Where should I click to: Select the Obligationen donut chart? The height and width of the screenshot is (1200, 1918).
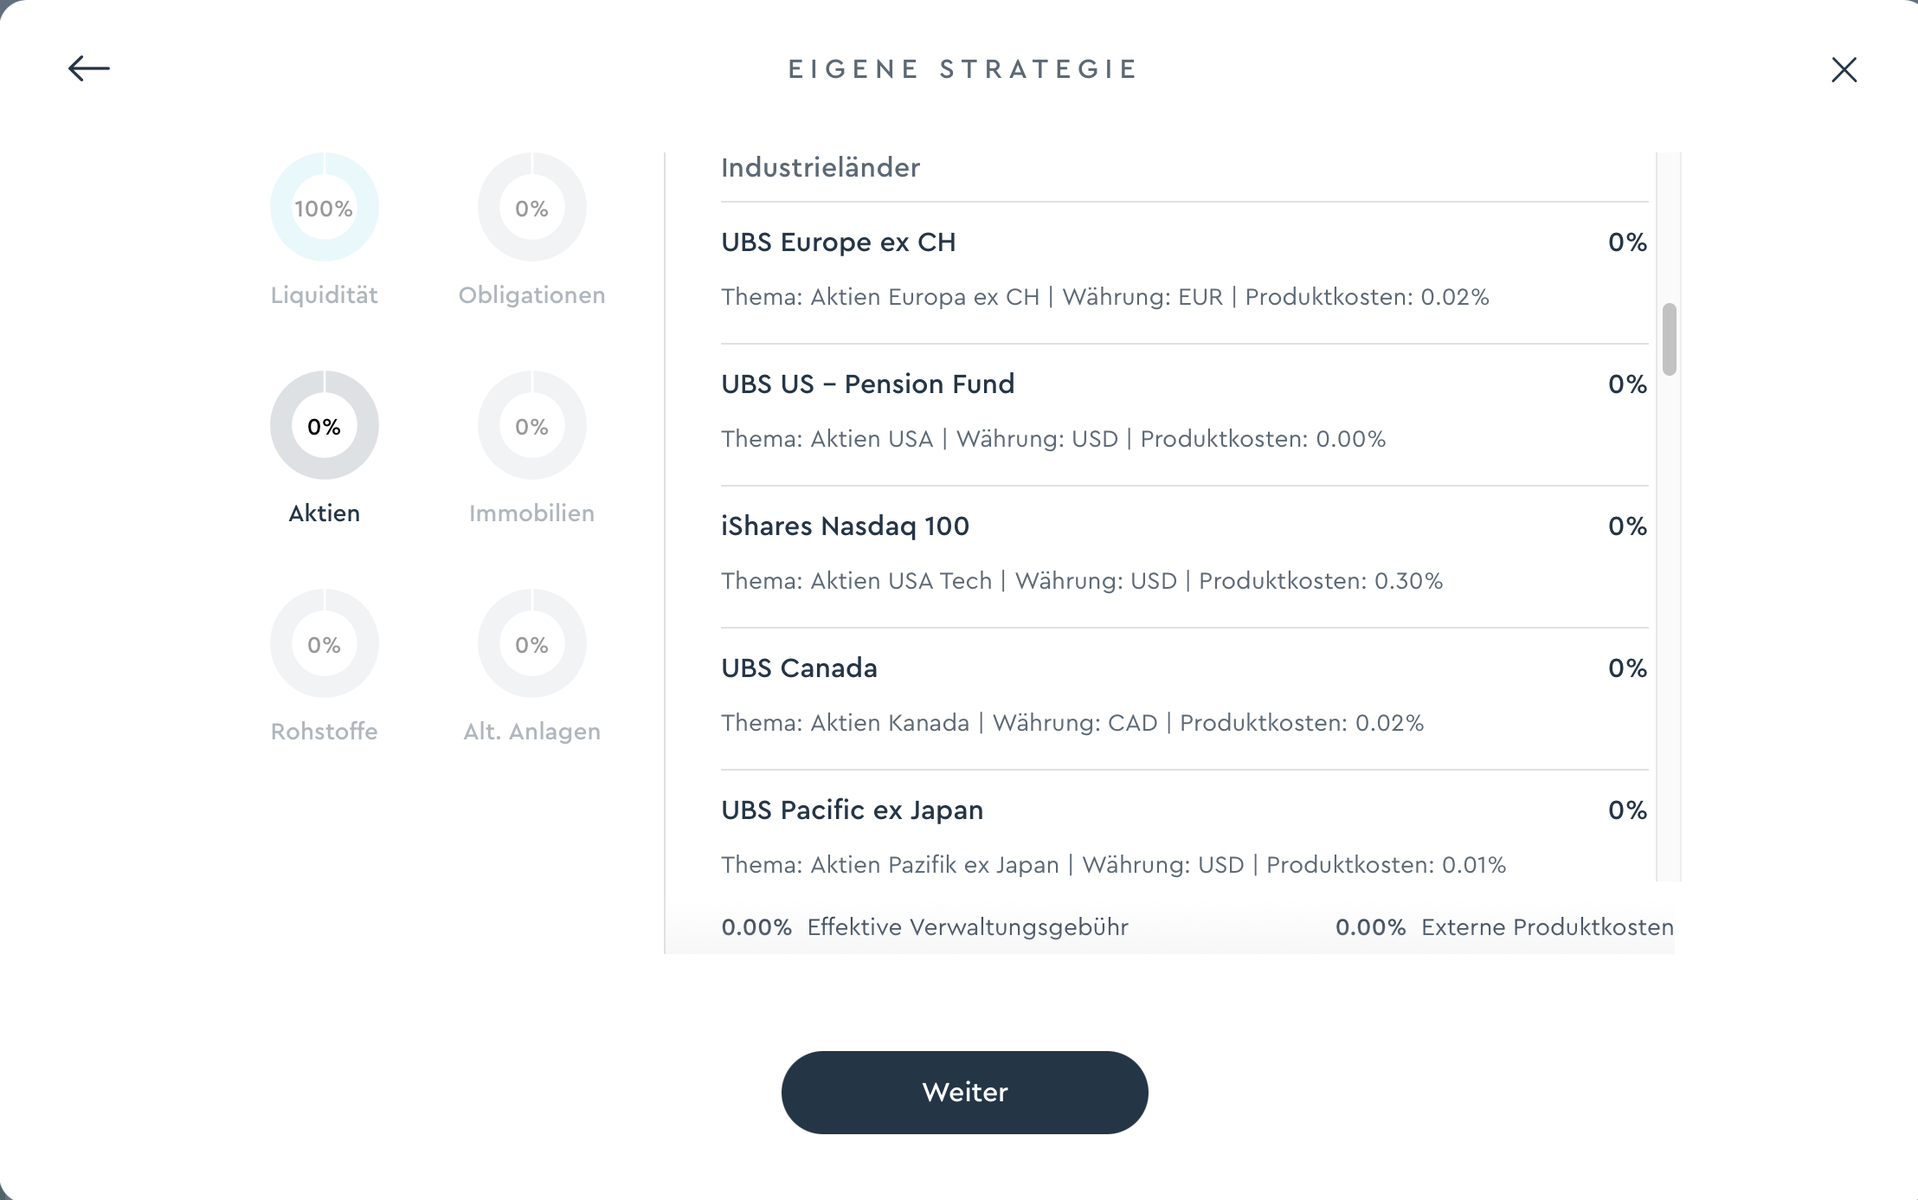[x=532, y=207]
